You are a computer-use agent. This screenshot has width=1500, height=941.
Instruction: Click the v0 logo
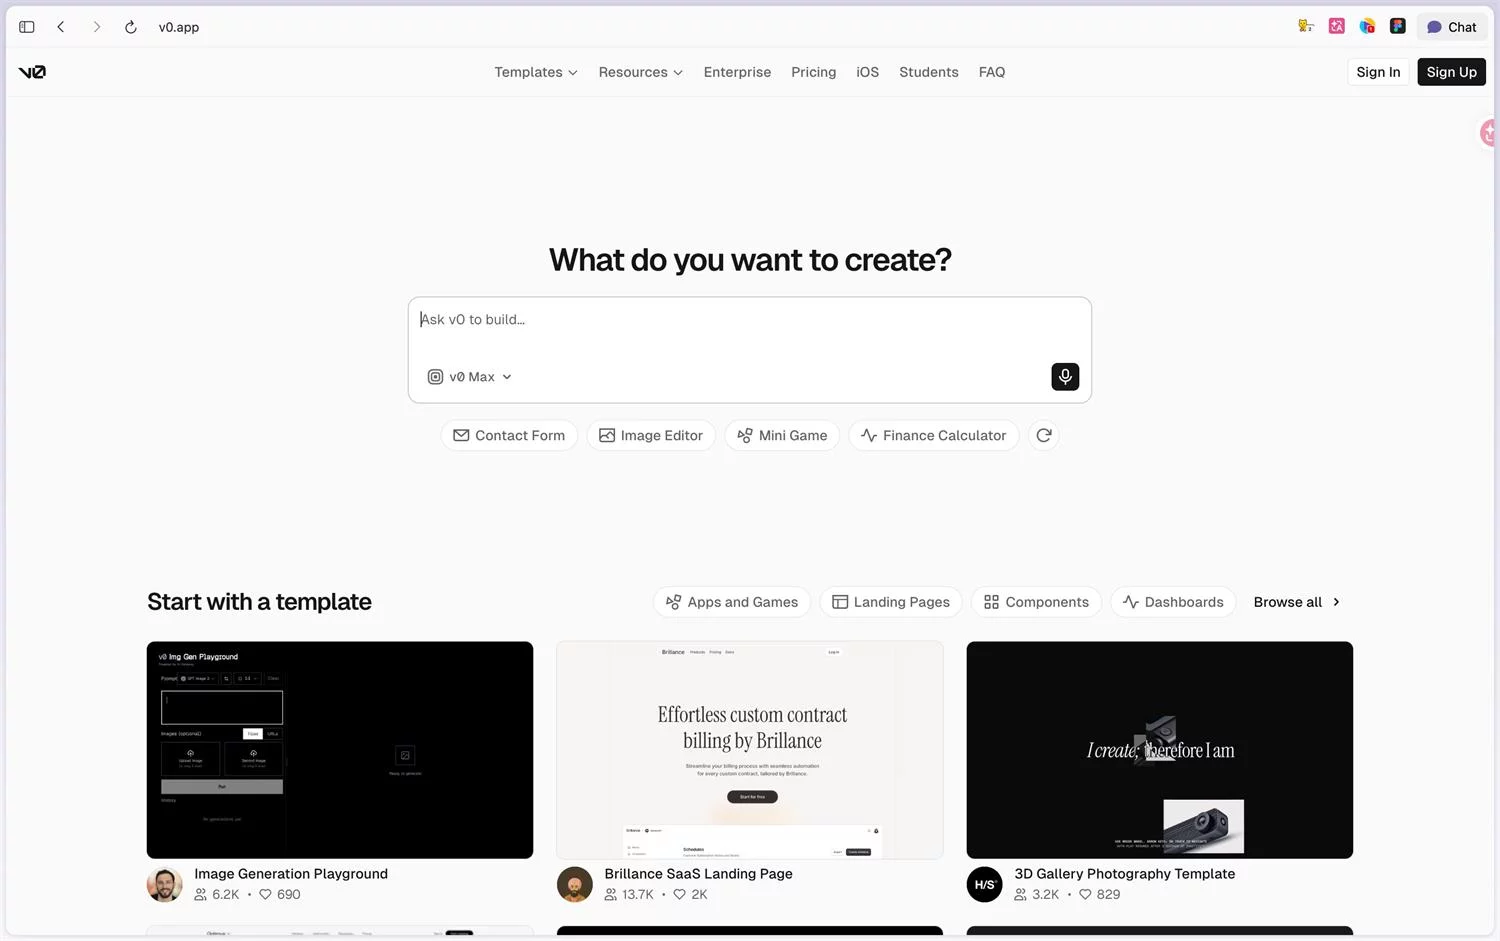click(32, 72)
